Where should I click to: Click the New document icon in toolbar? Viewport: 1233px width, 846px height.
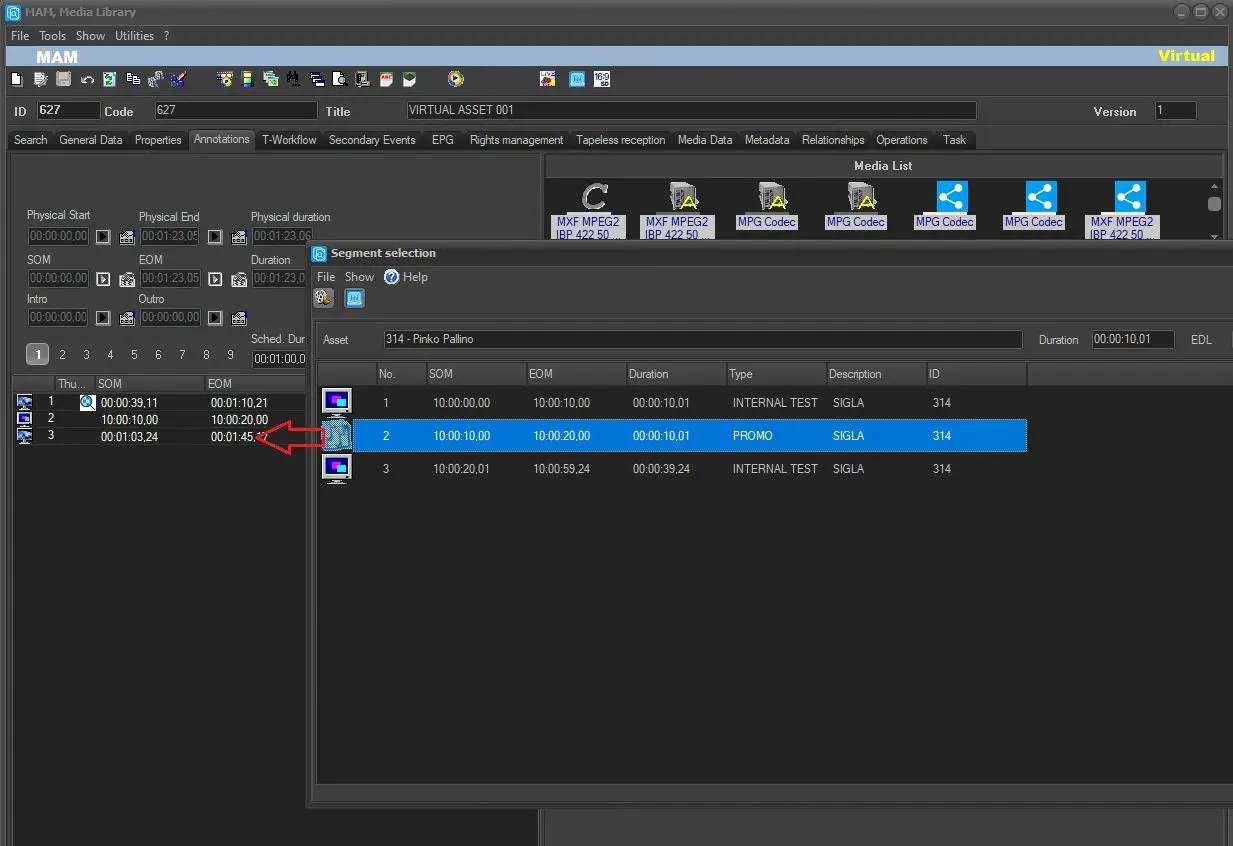[16, 79]
